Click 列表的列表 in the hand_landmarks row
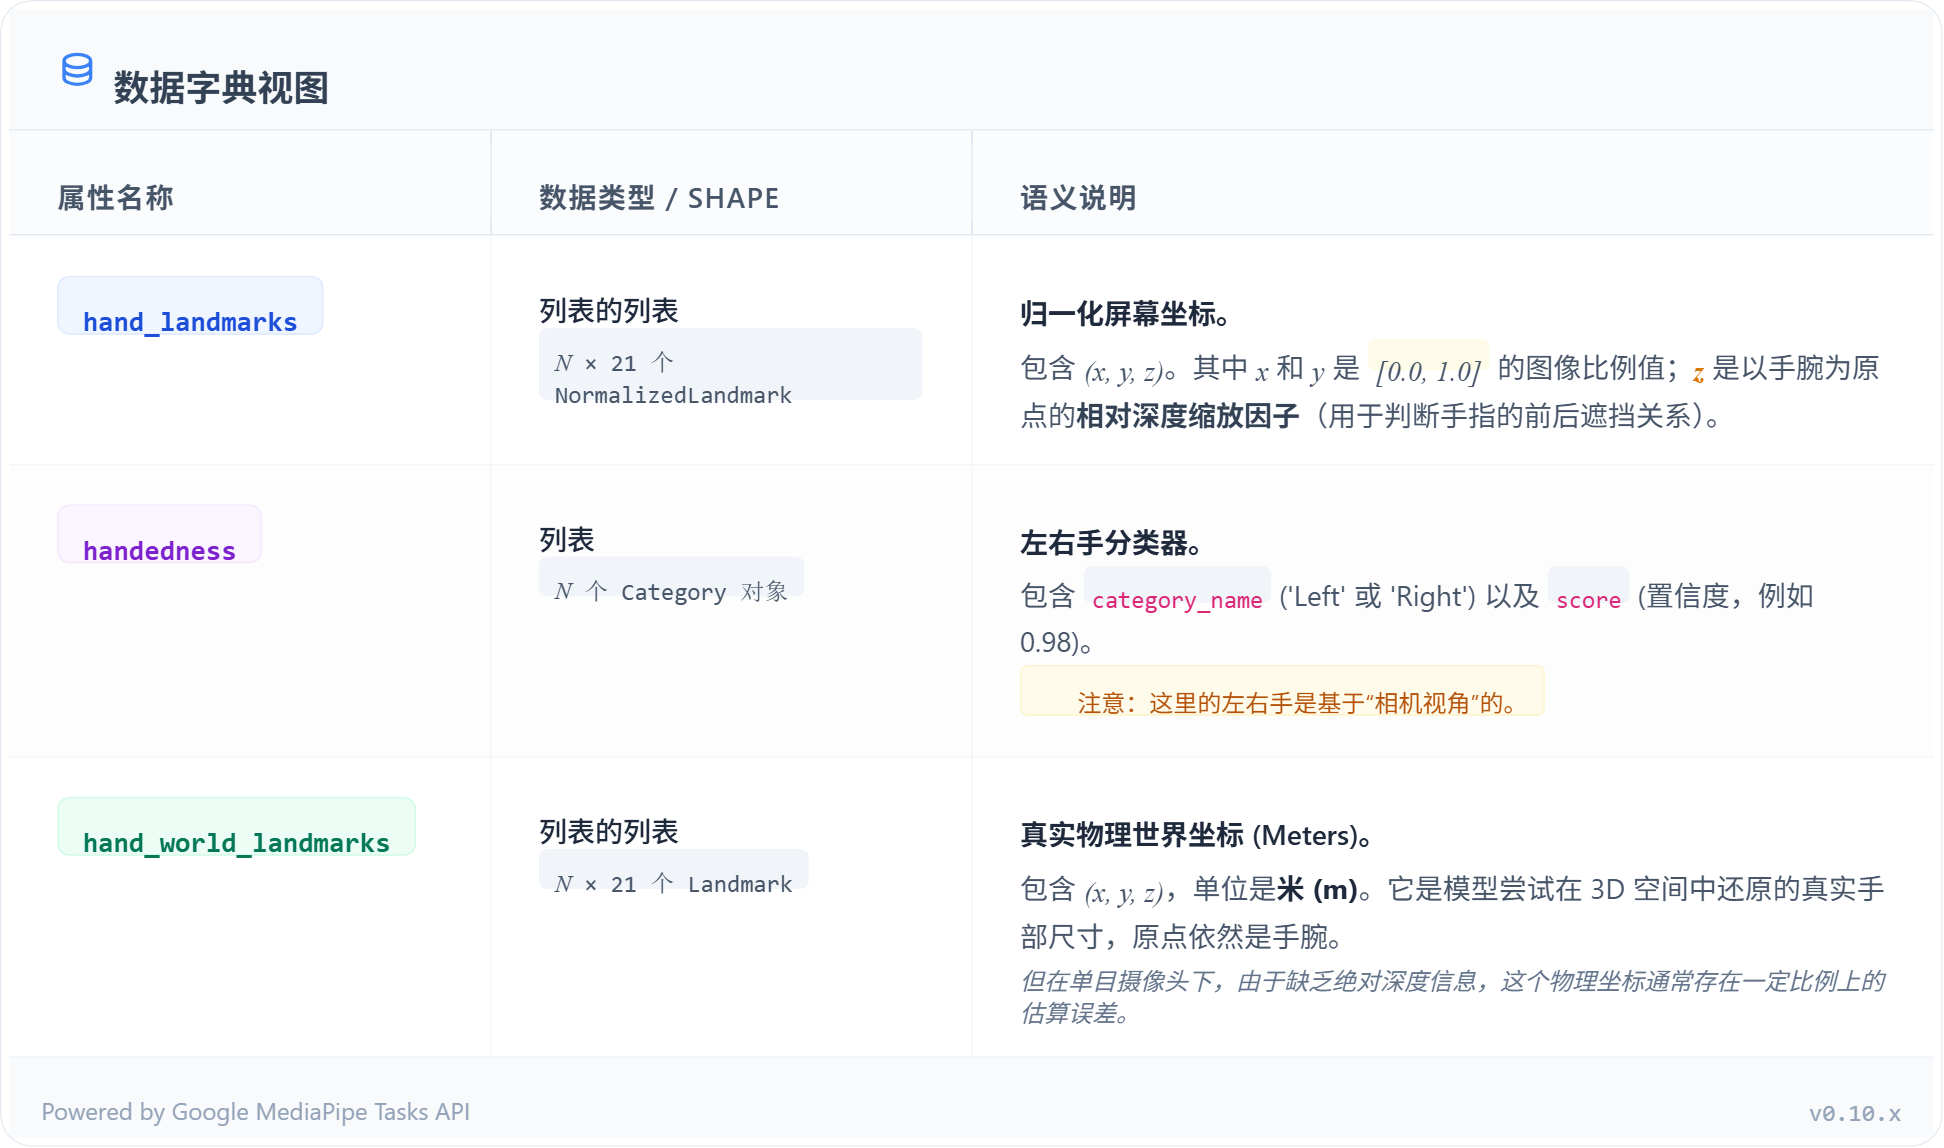Image resolution: width=1944 pixels, height=1148 pixels. (609, 311)
